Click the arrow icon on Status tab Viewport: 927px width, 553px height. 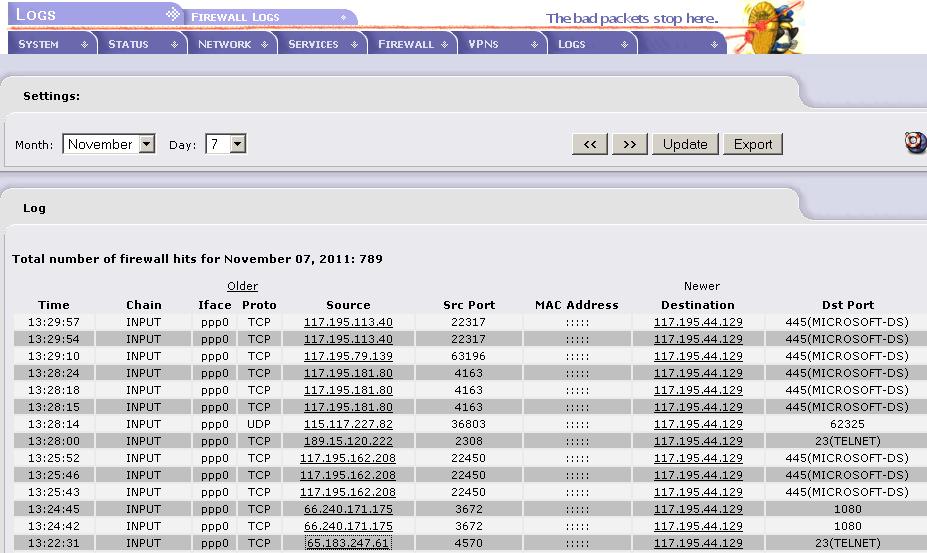tap(175, 45)
